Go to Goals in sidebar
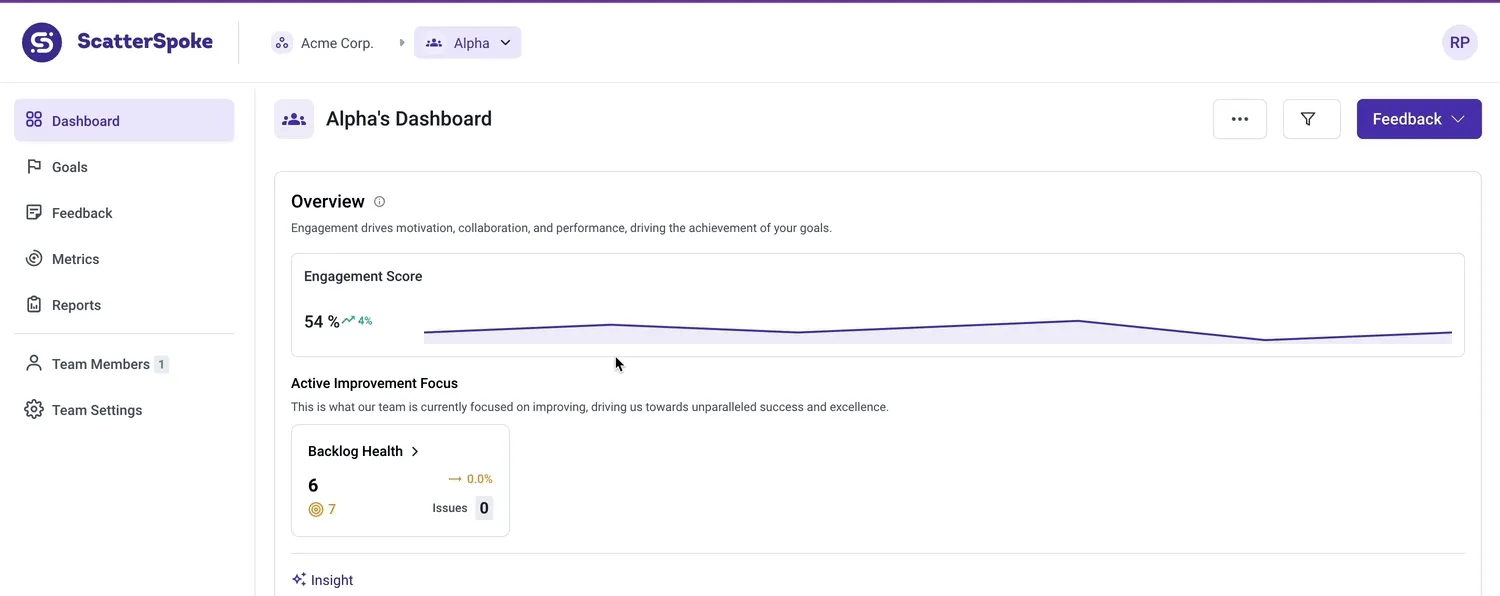This screenshot has height=596, width=1500. click(70, 167)
